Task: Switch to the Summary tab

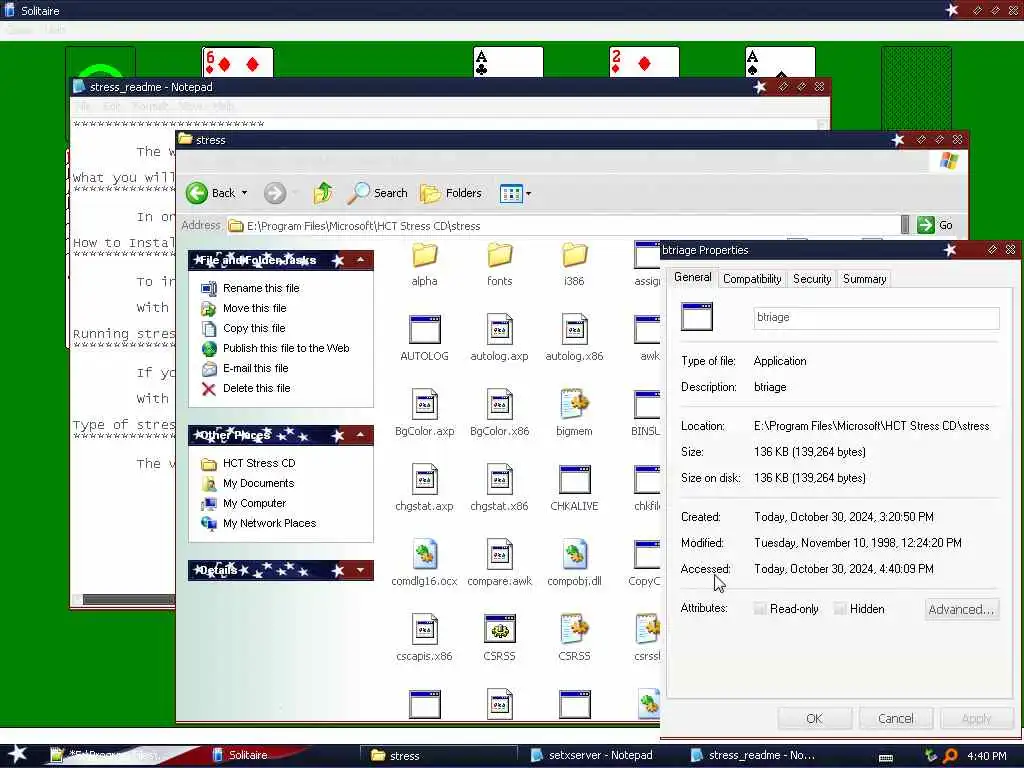Action: (x=864, y=279)
